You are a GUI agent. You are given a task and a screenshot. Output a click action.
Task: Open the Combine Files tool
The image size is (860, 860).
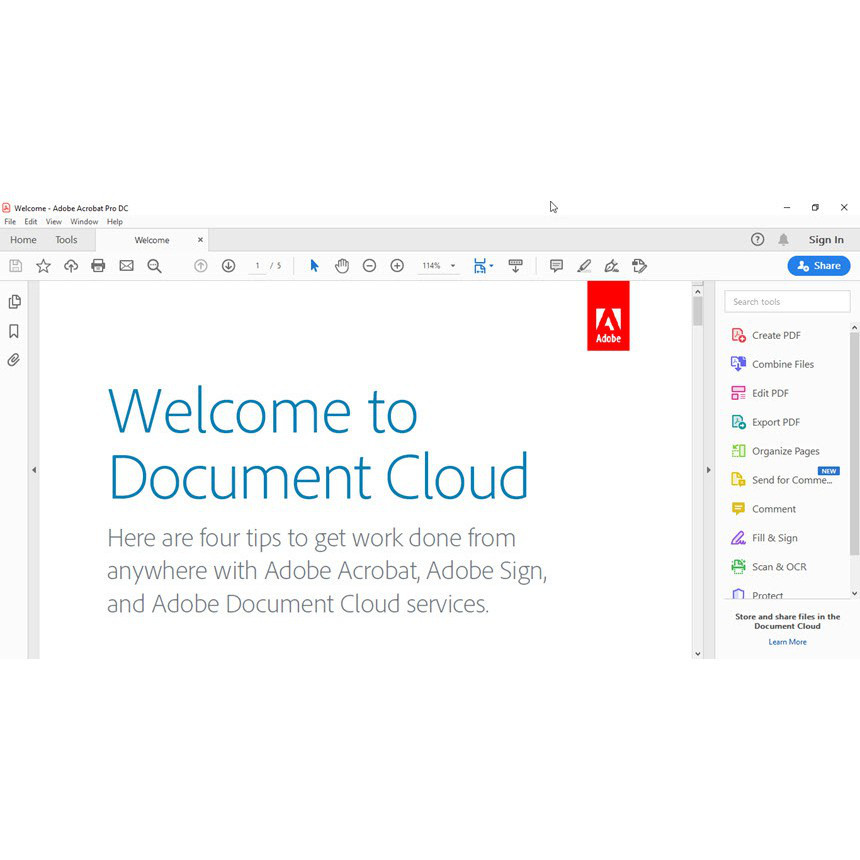click(772, 364)
